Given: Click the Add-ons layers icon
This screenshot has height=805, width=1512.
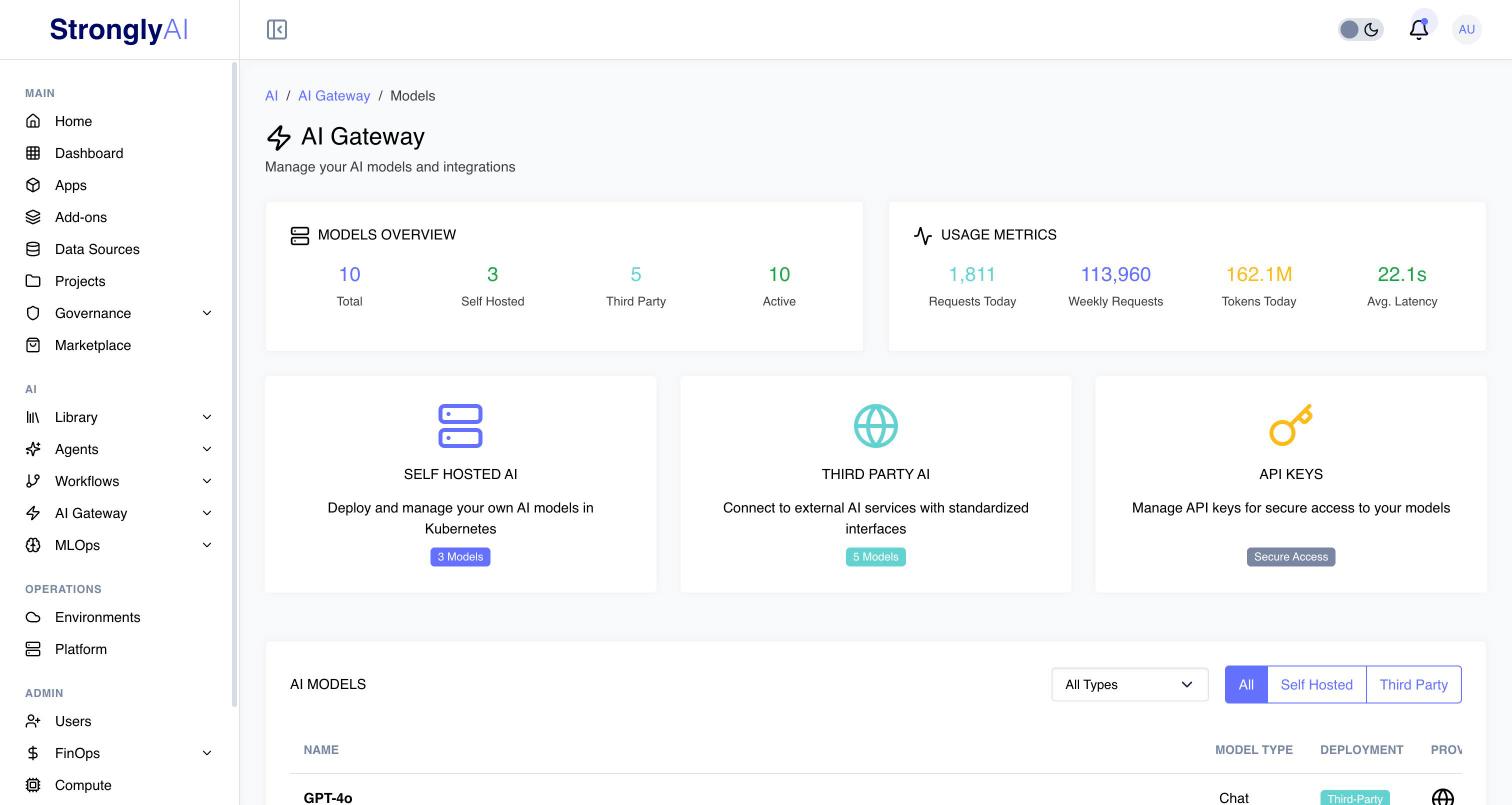Looking at the screenshot, I should 33,217.
